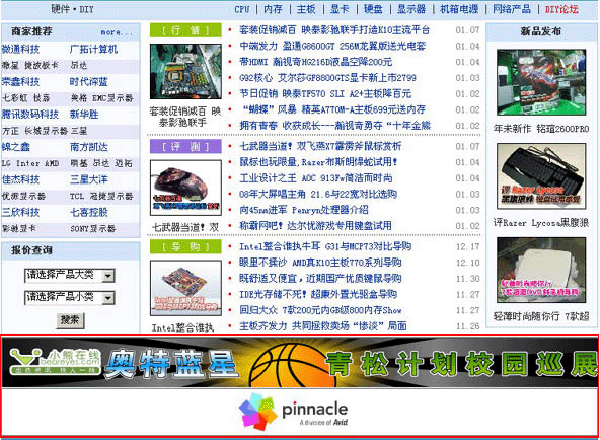The image size is (600, 440).
Task: Open article 套装促销减百 映泰影驰联手打造K10主流平台
Action: [x=334, y=30]
